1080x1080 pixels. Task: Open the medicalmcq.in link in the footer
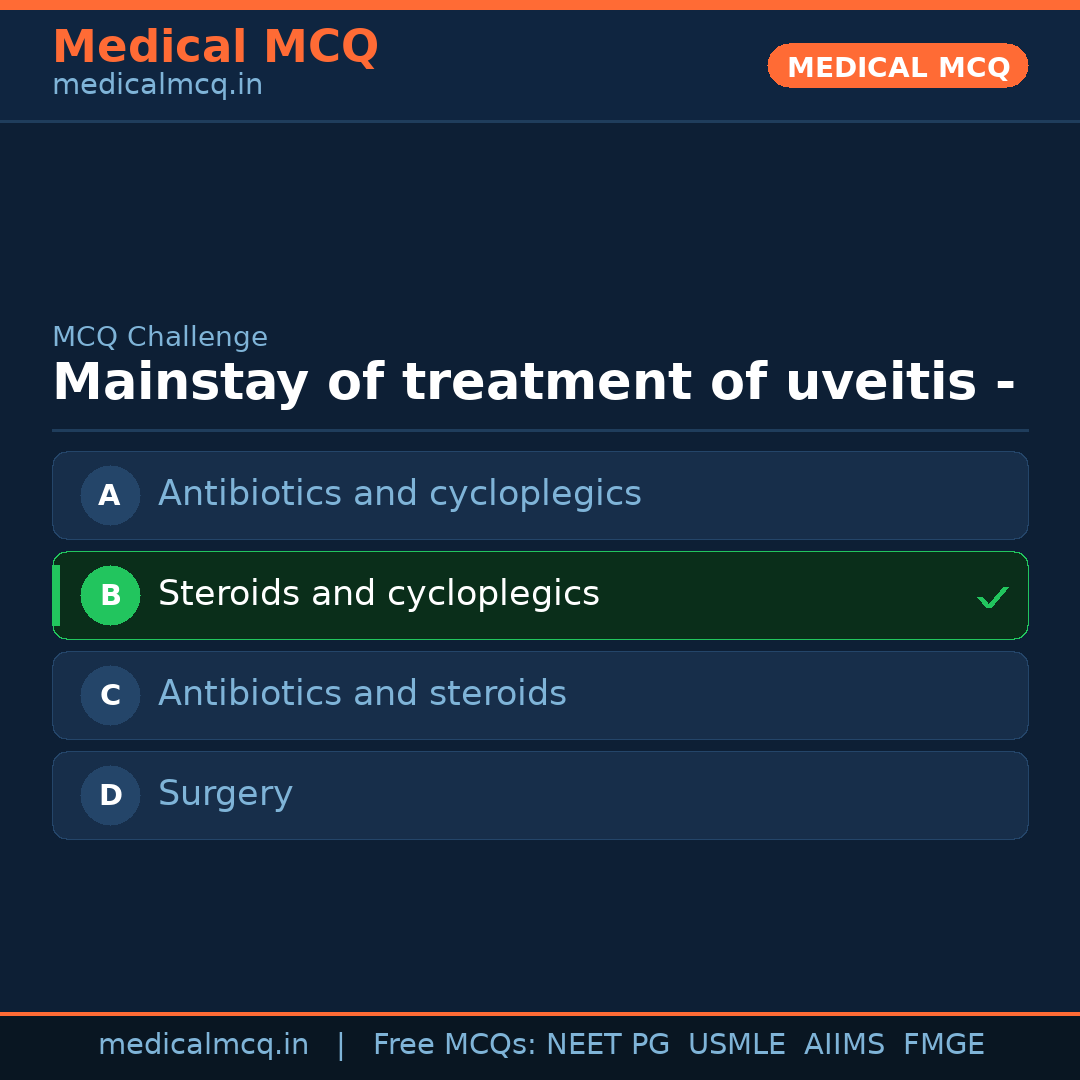click(203, 1045)
